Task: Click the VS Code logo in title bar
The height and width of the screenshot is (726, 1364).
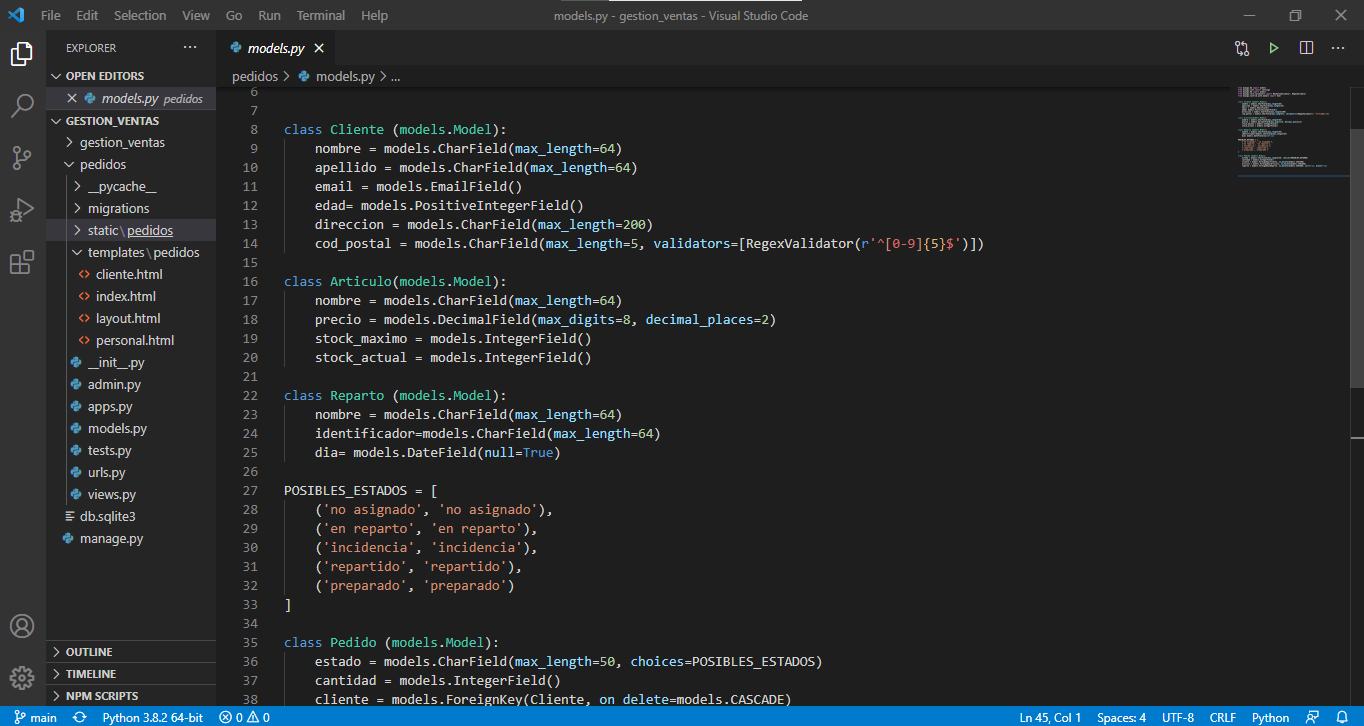Action: coord(16,16)
